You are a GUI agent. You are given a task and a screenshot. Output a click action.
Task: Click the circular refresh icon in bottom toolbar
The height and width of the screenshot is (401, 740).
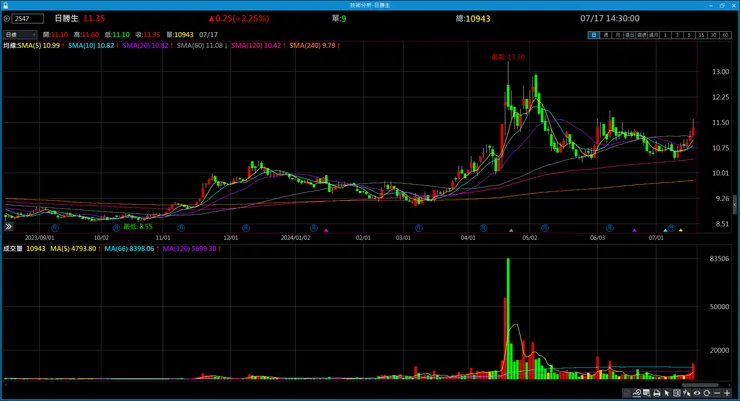click(706, 393)
